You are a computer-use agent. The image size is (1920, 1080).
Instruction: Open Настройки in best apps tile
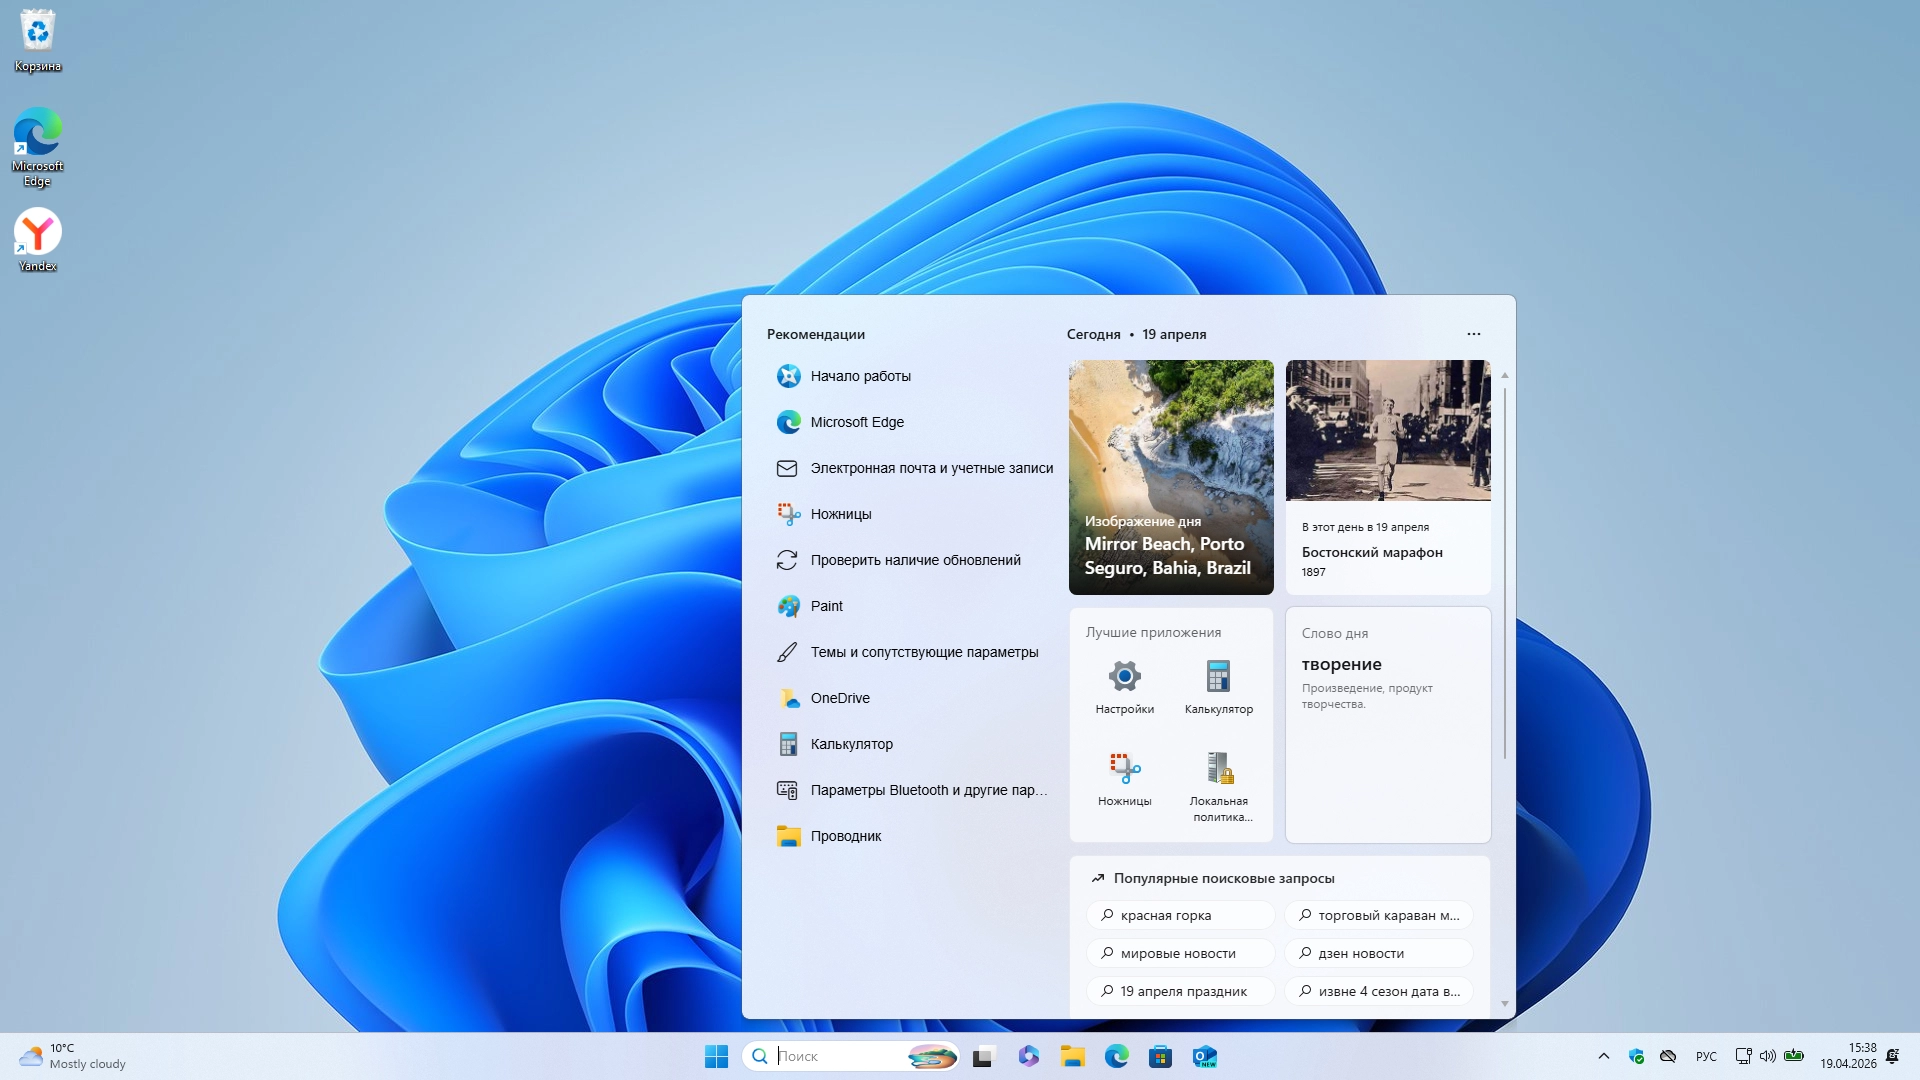coord(1124,687)
